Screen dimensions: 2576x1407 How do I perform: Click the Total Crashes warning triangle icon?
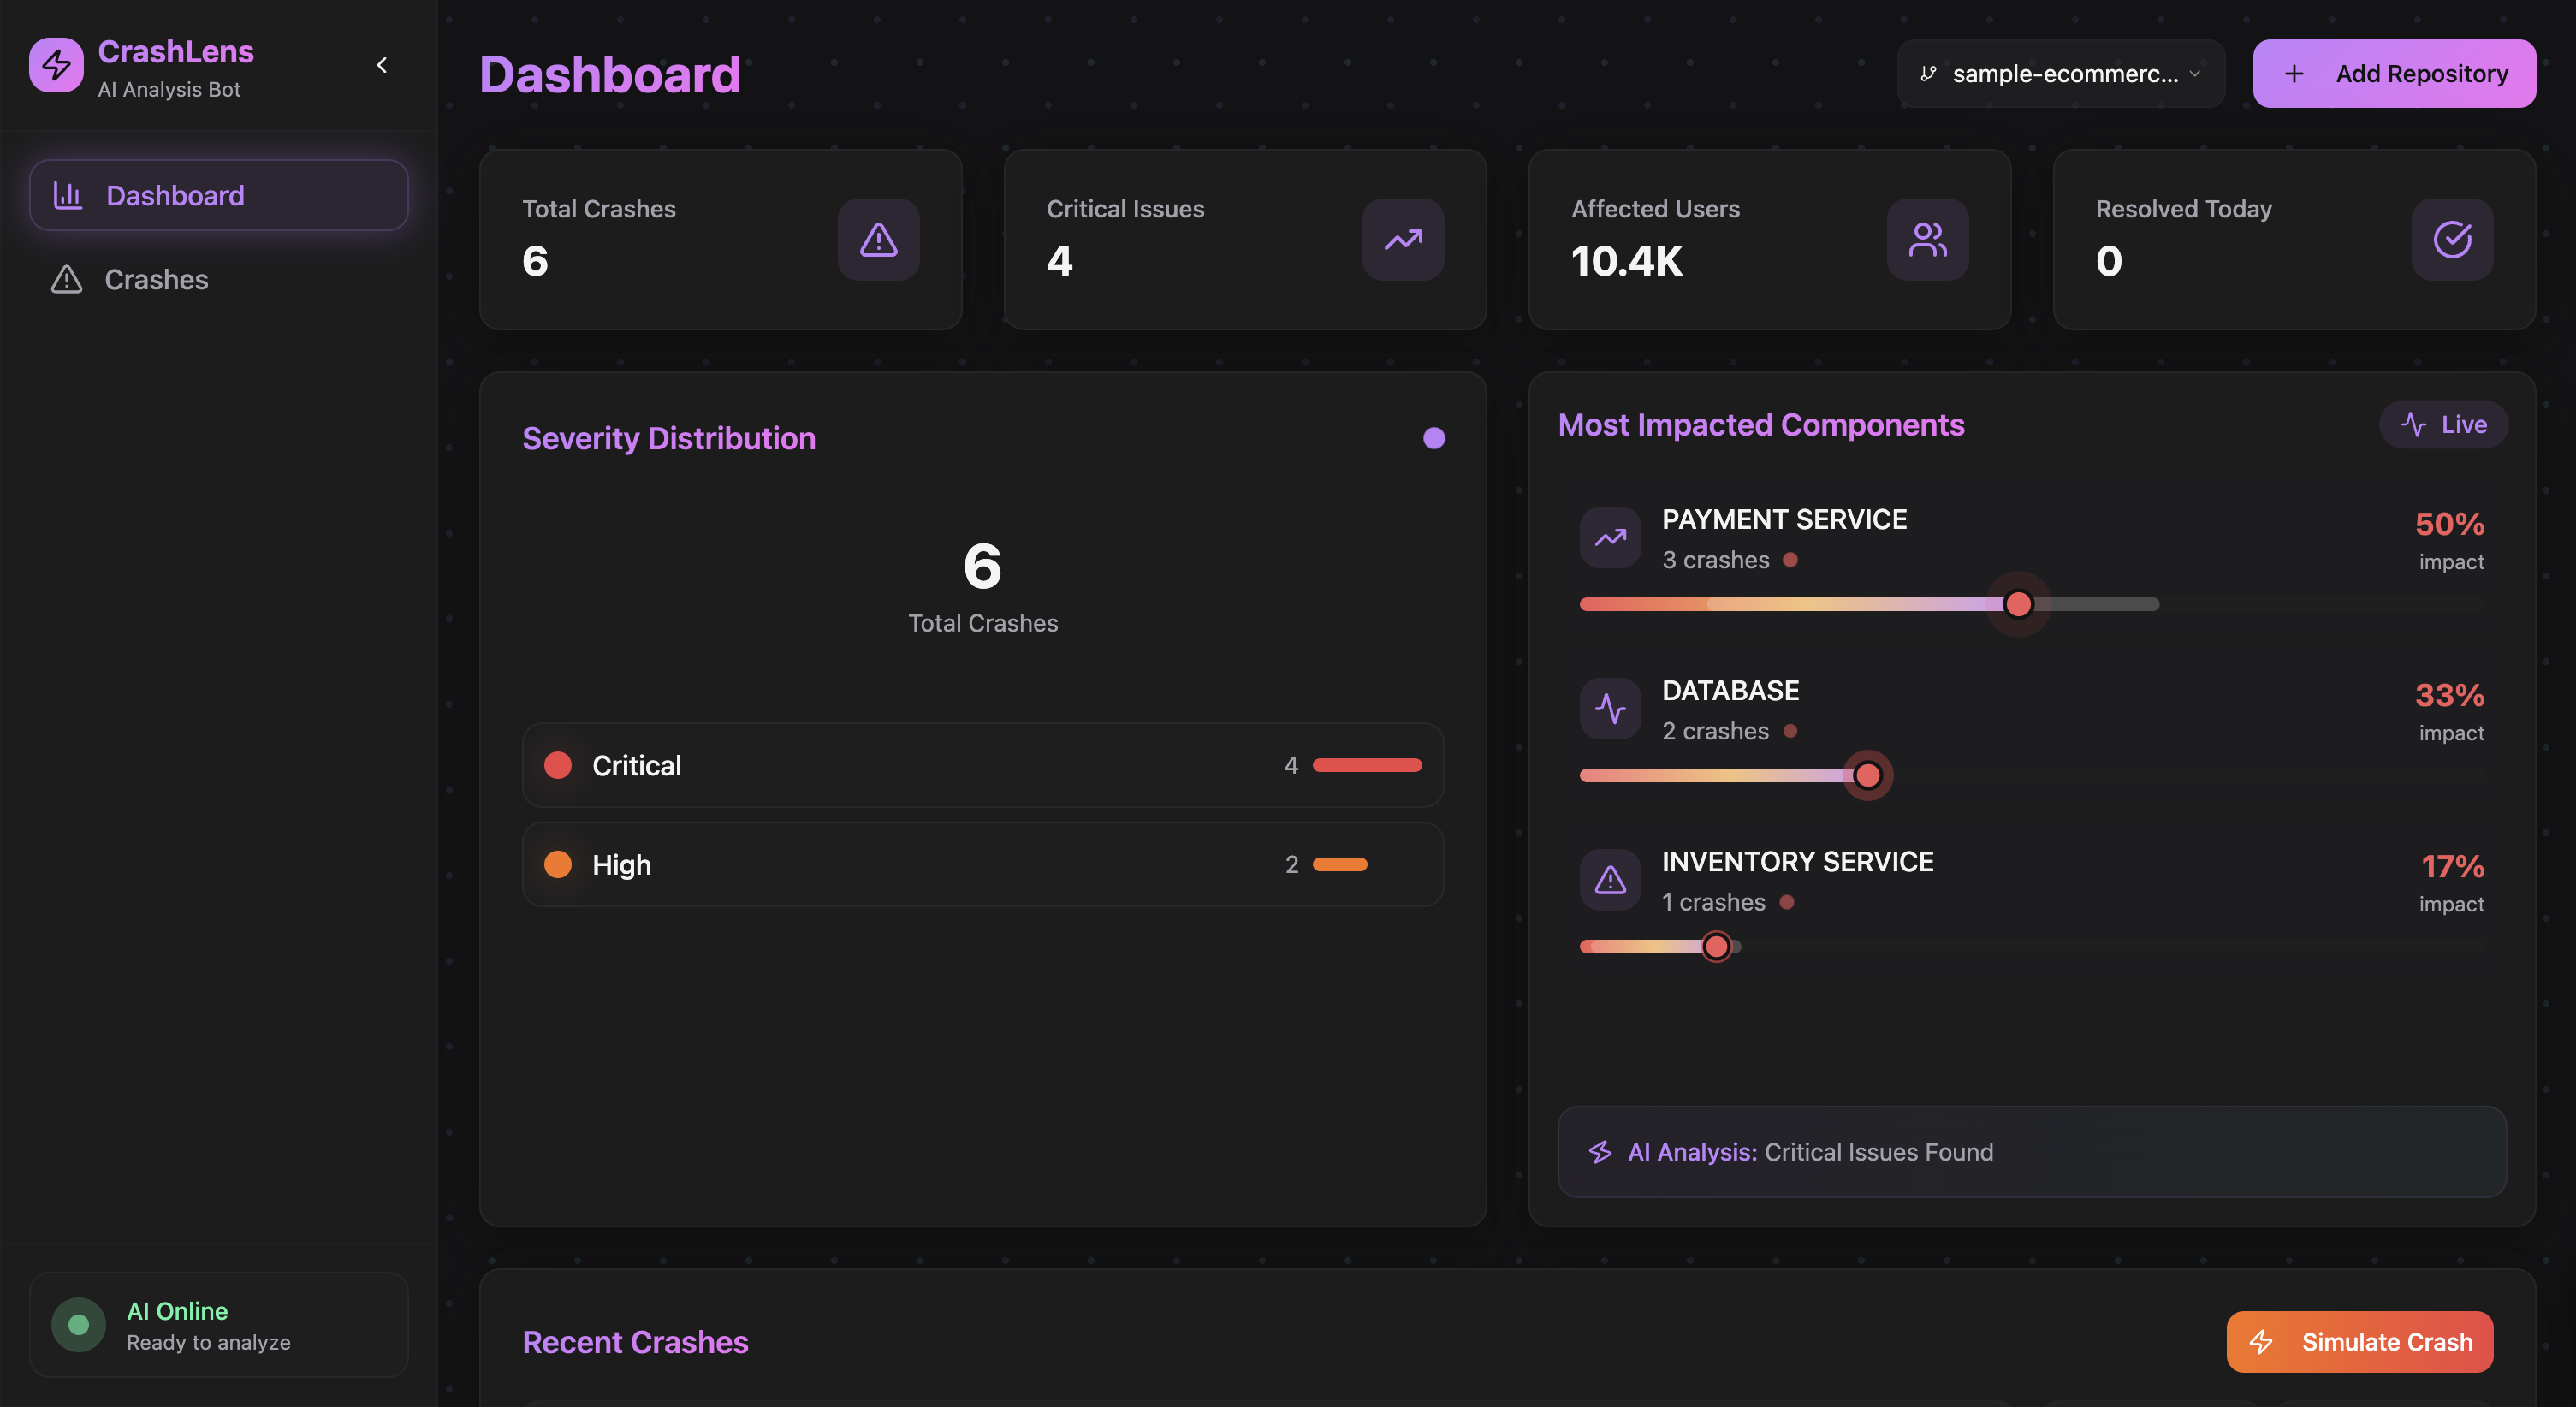pos(878,239)
